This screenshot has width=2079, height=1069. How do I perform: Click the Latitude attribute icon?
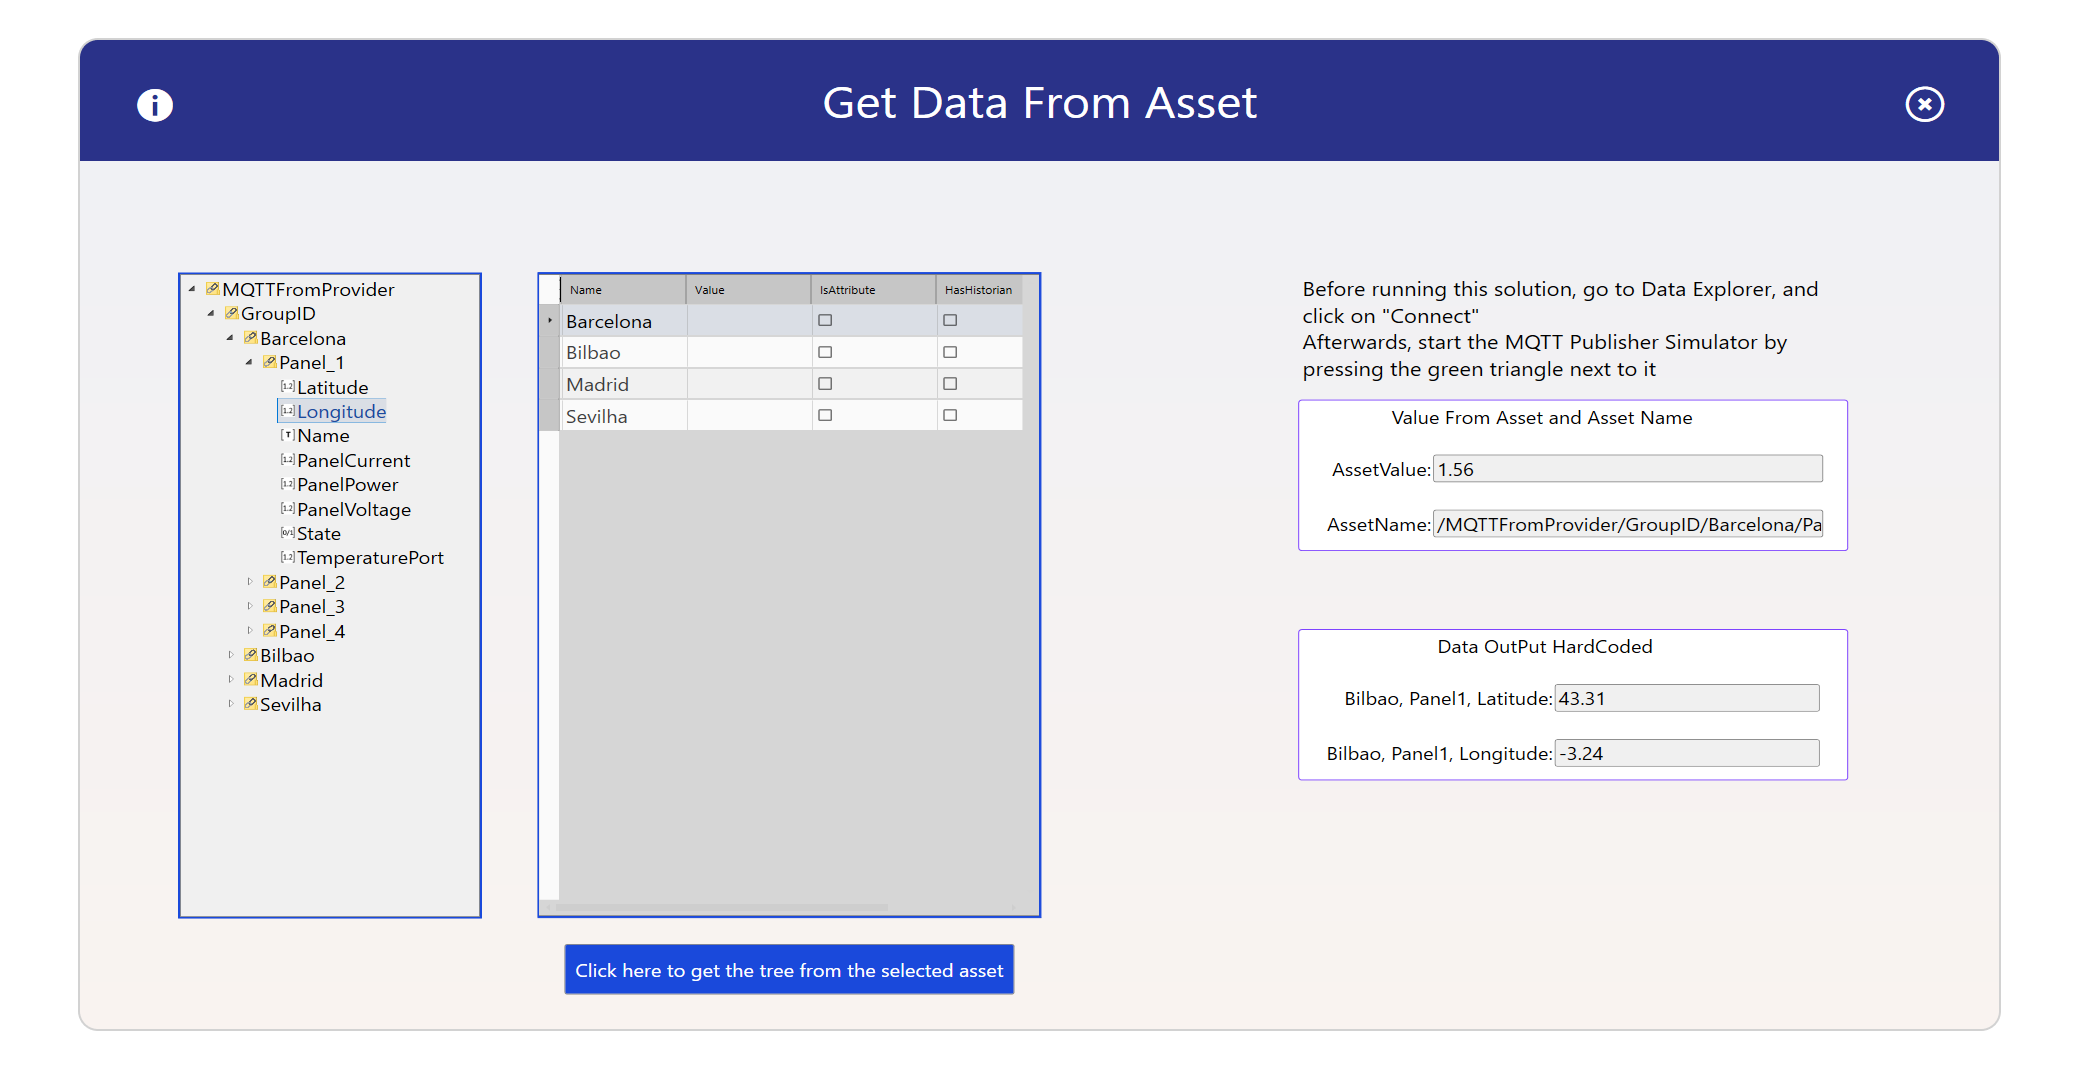pos(287,387)
